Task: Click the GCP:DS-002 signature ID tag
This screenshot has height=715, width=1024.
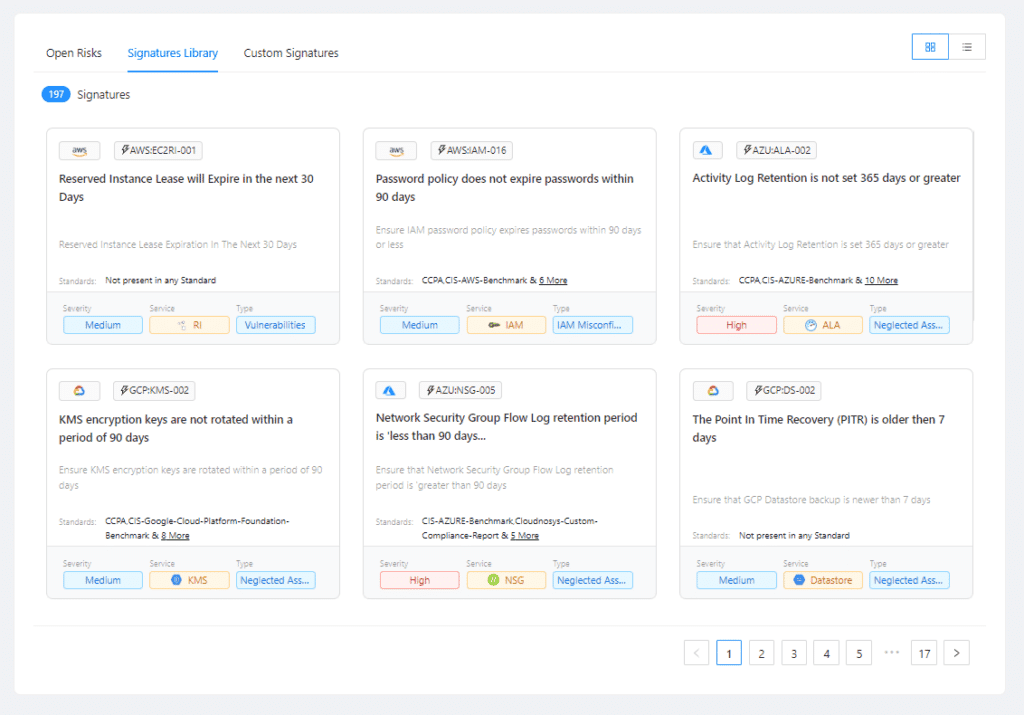Action: point(784,390)
